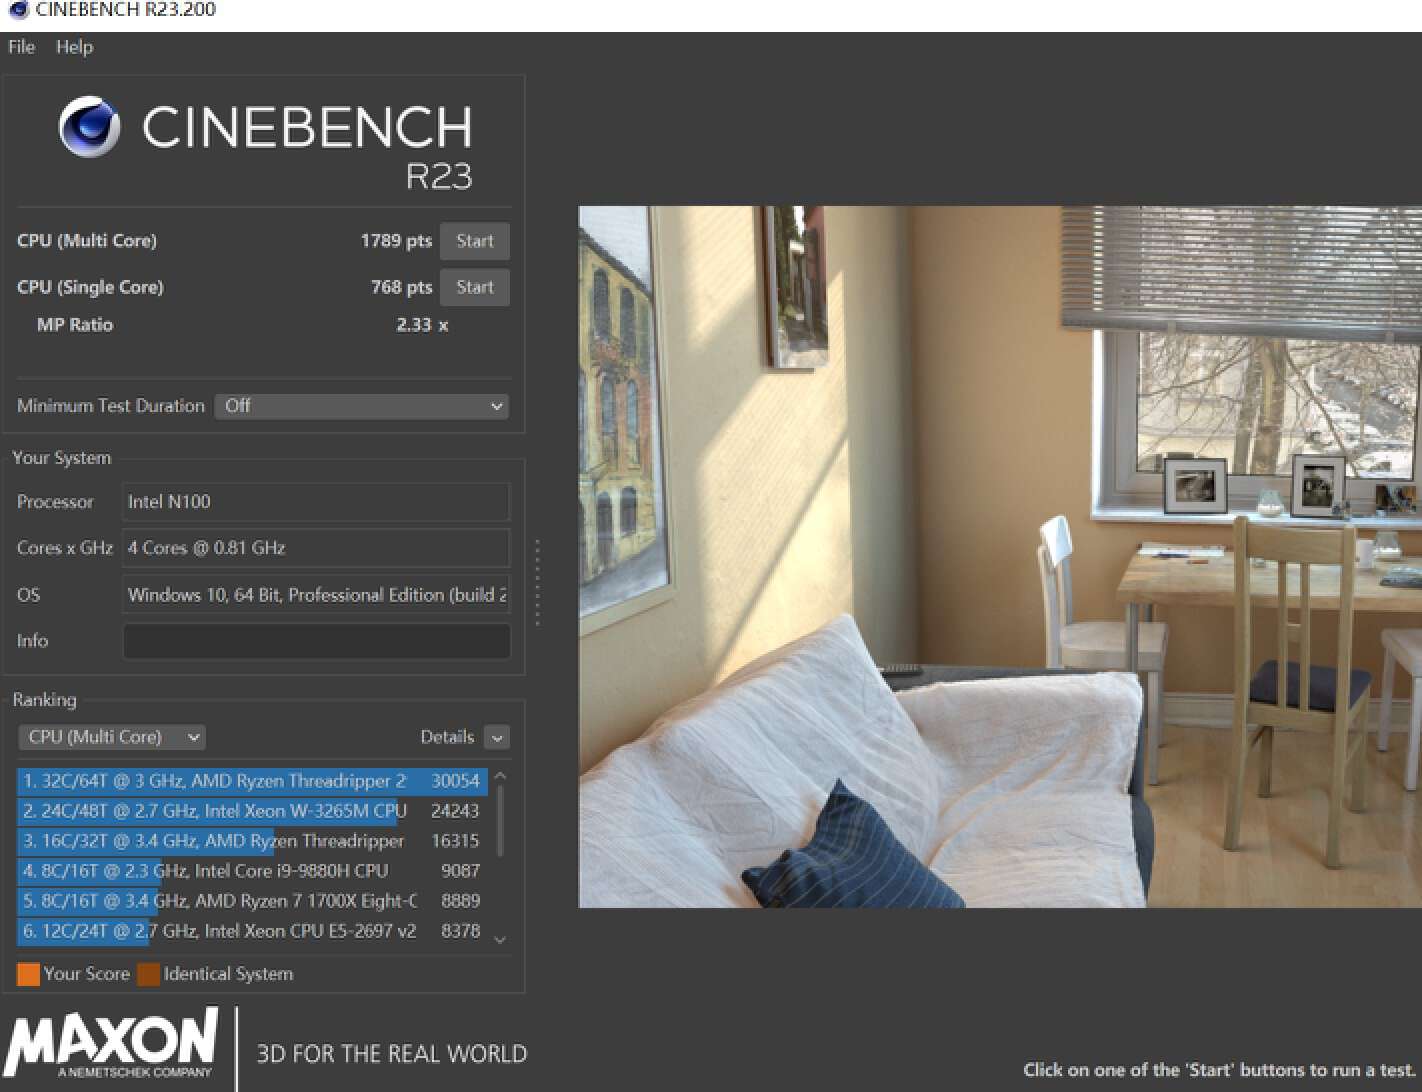Select ranking entry Intel Xeon E5-2697 v2
This screenshot has width=1422, height=1092.
click(x=252, y=931)
